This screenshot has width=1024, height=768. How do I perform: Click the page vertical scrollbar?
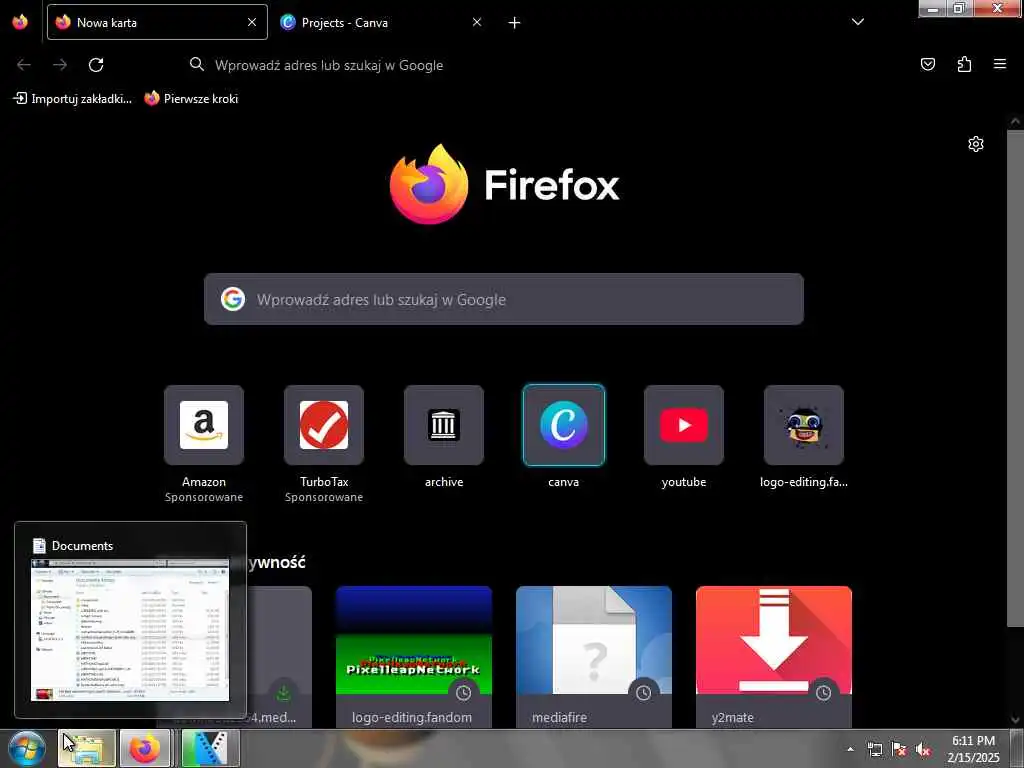(1016, 379)
